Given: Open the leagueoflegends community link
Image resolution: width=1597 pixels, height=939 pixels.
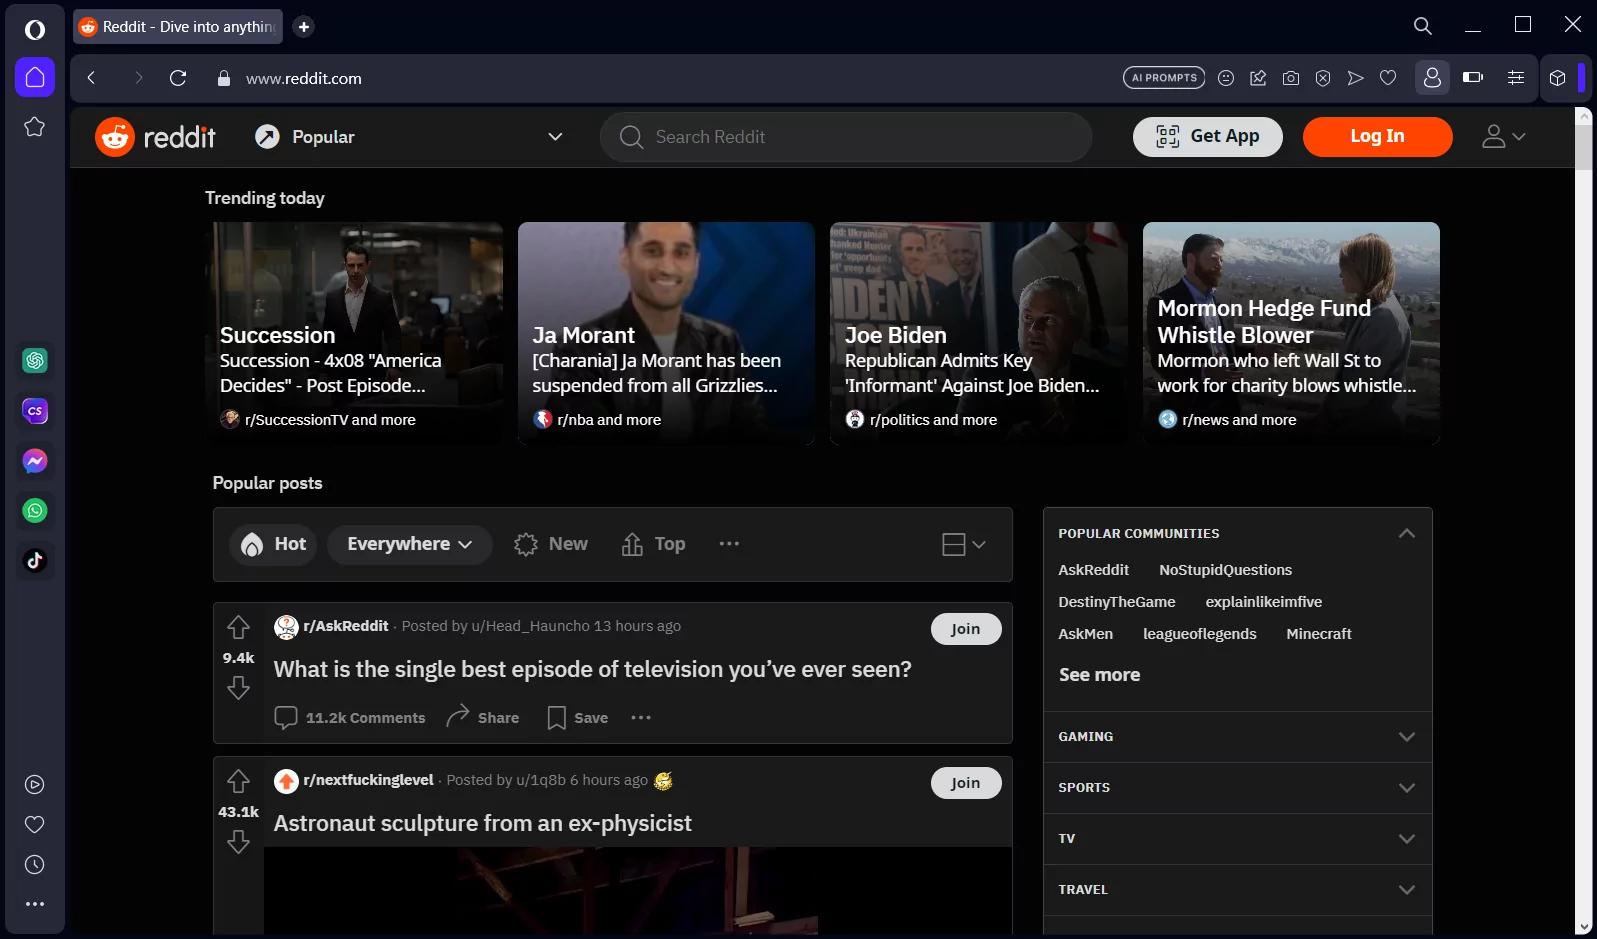Looking at the screenshot, I should tap(1199, 634).
